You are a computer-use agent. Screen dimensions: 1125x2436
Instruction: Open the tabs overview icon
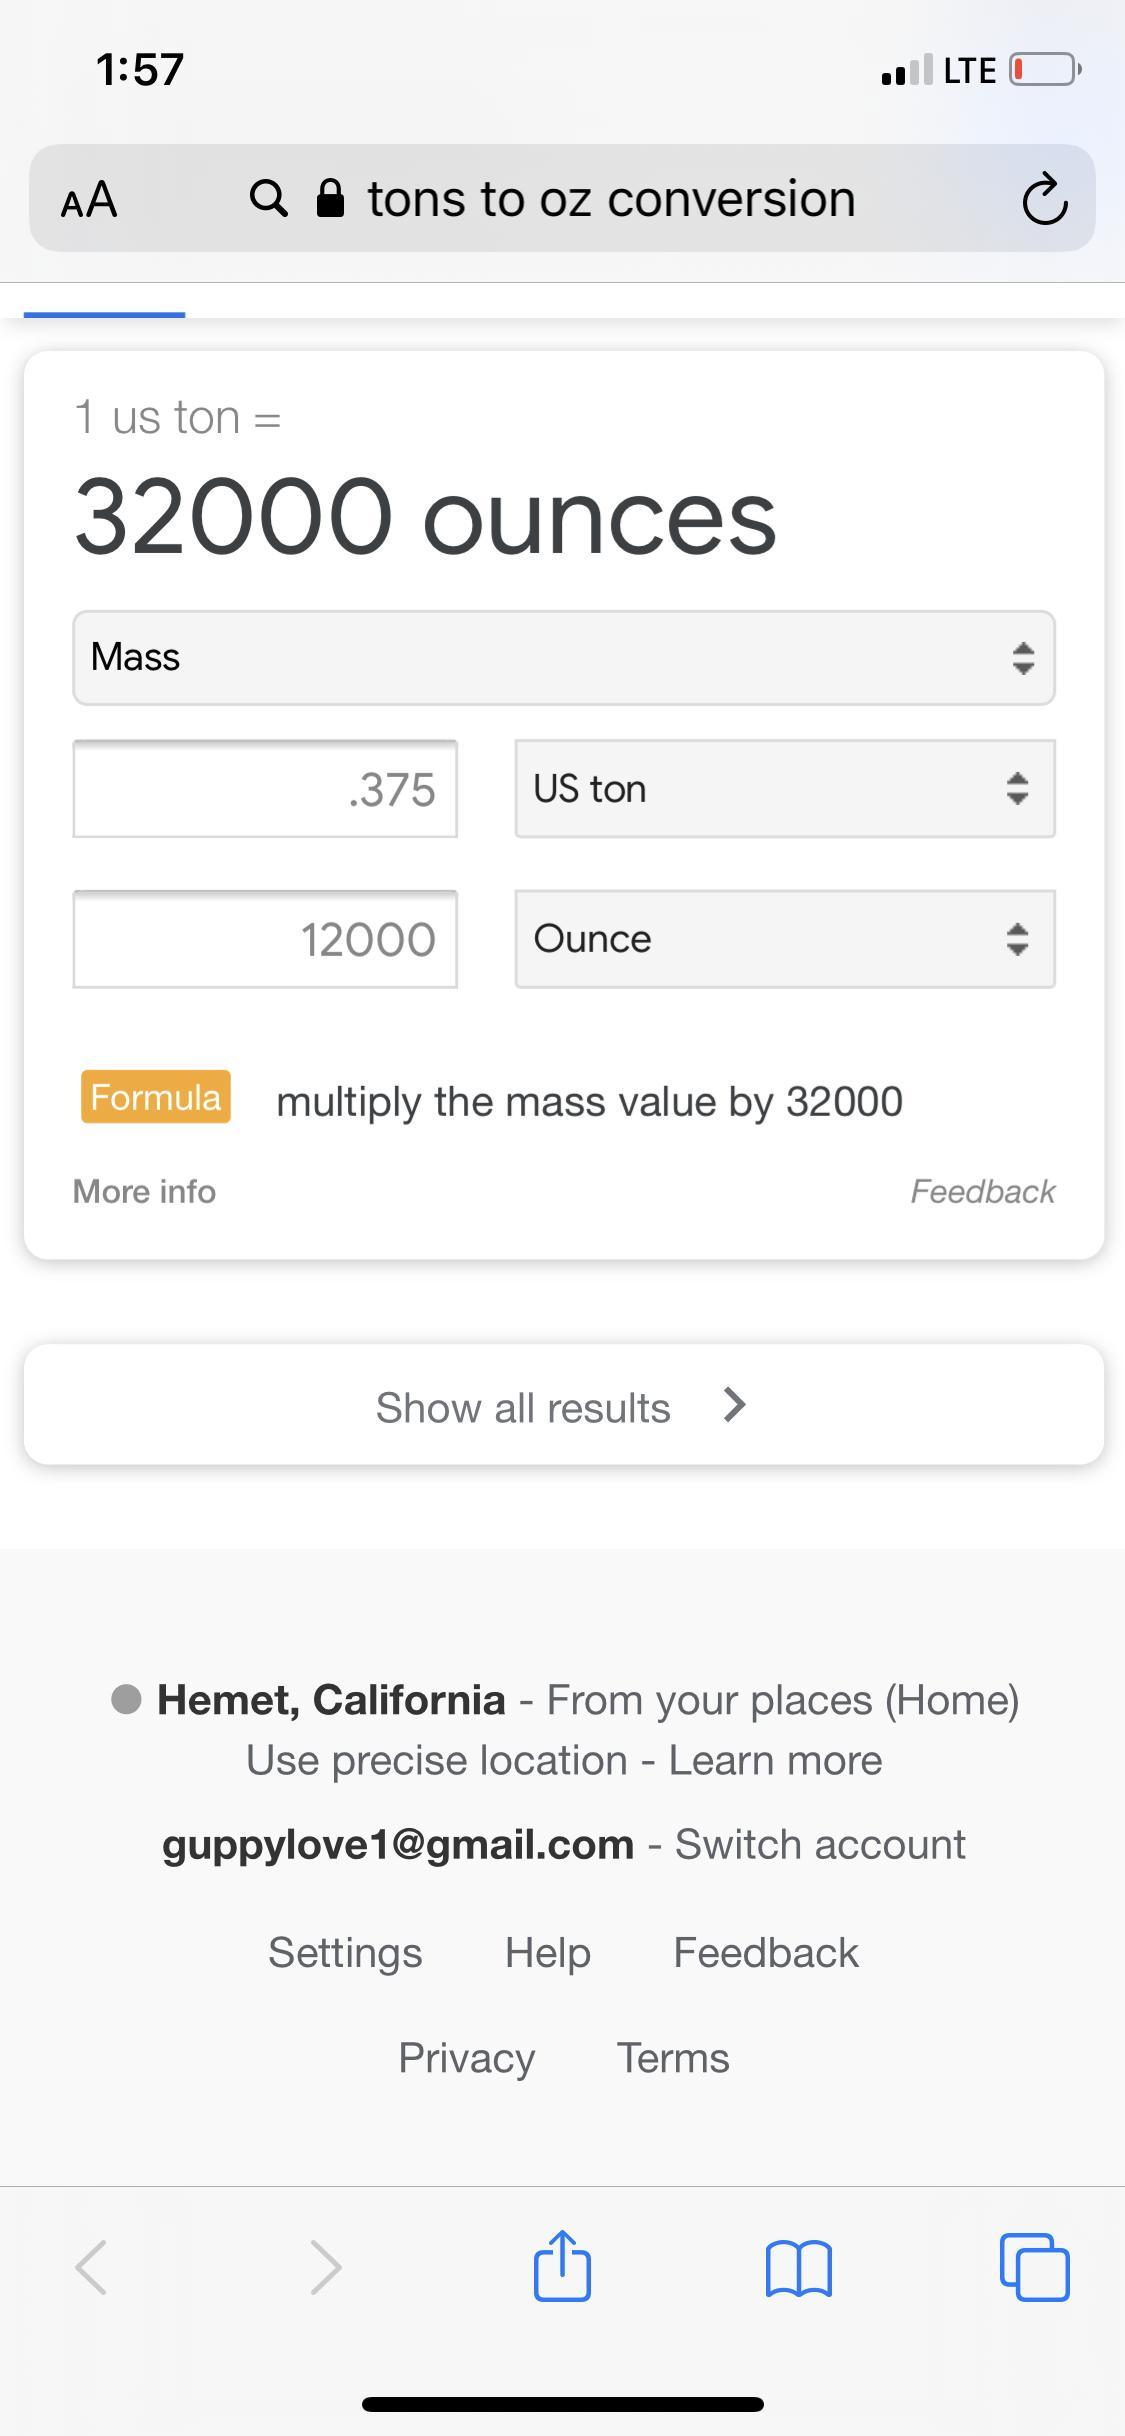click(x=1034, y=2266)
